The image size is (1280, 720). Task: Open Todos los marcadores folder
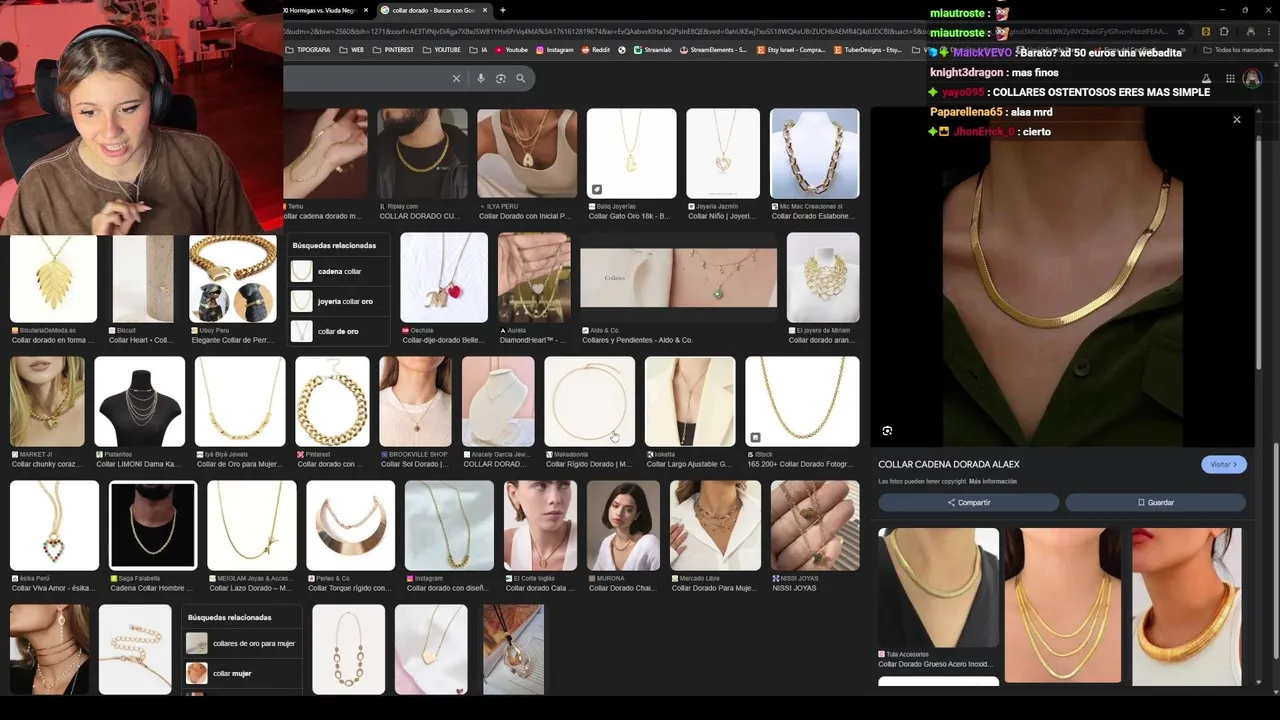click(1238, 50)
